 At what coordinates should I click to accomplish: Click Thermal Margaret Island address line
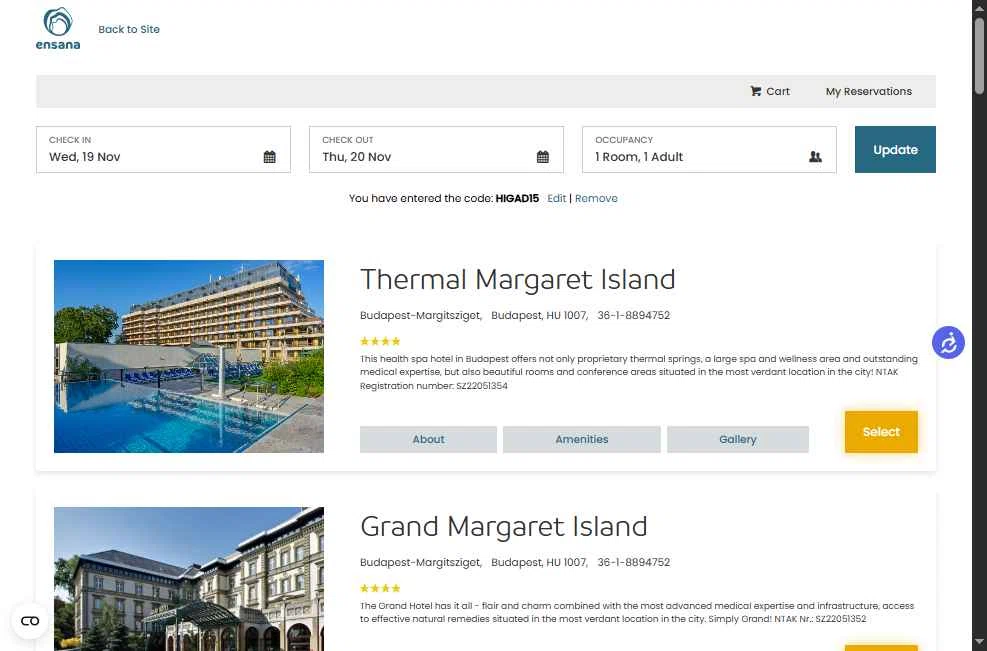click(x=515, y=315)
